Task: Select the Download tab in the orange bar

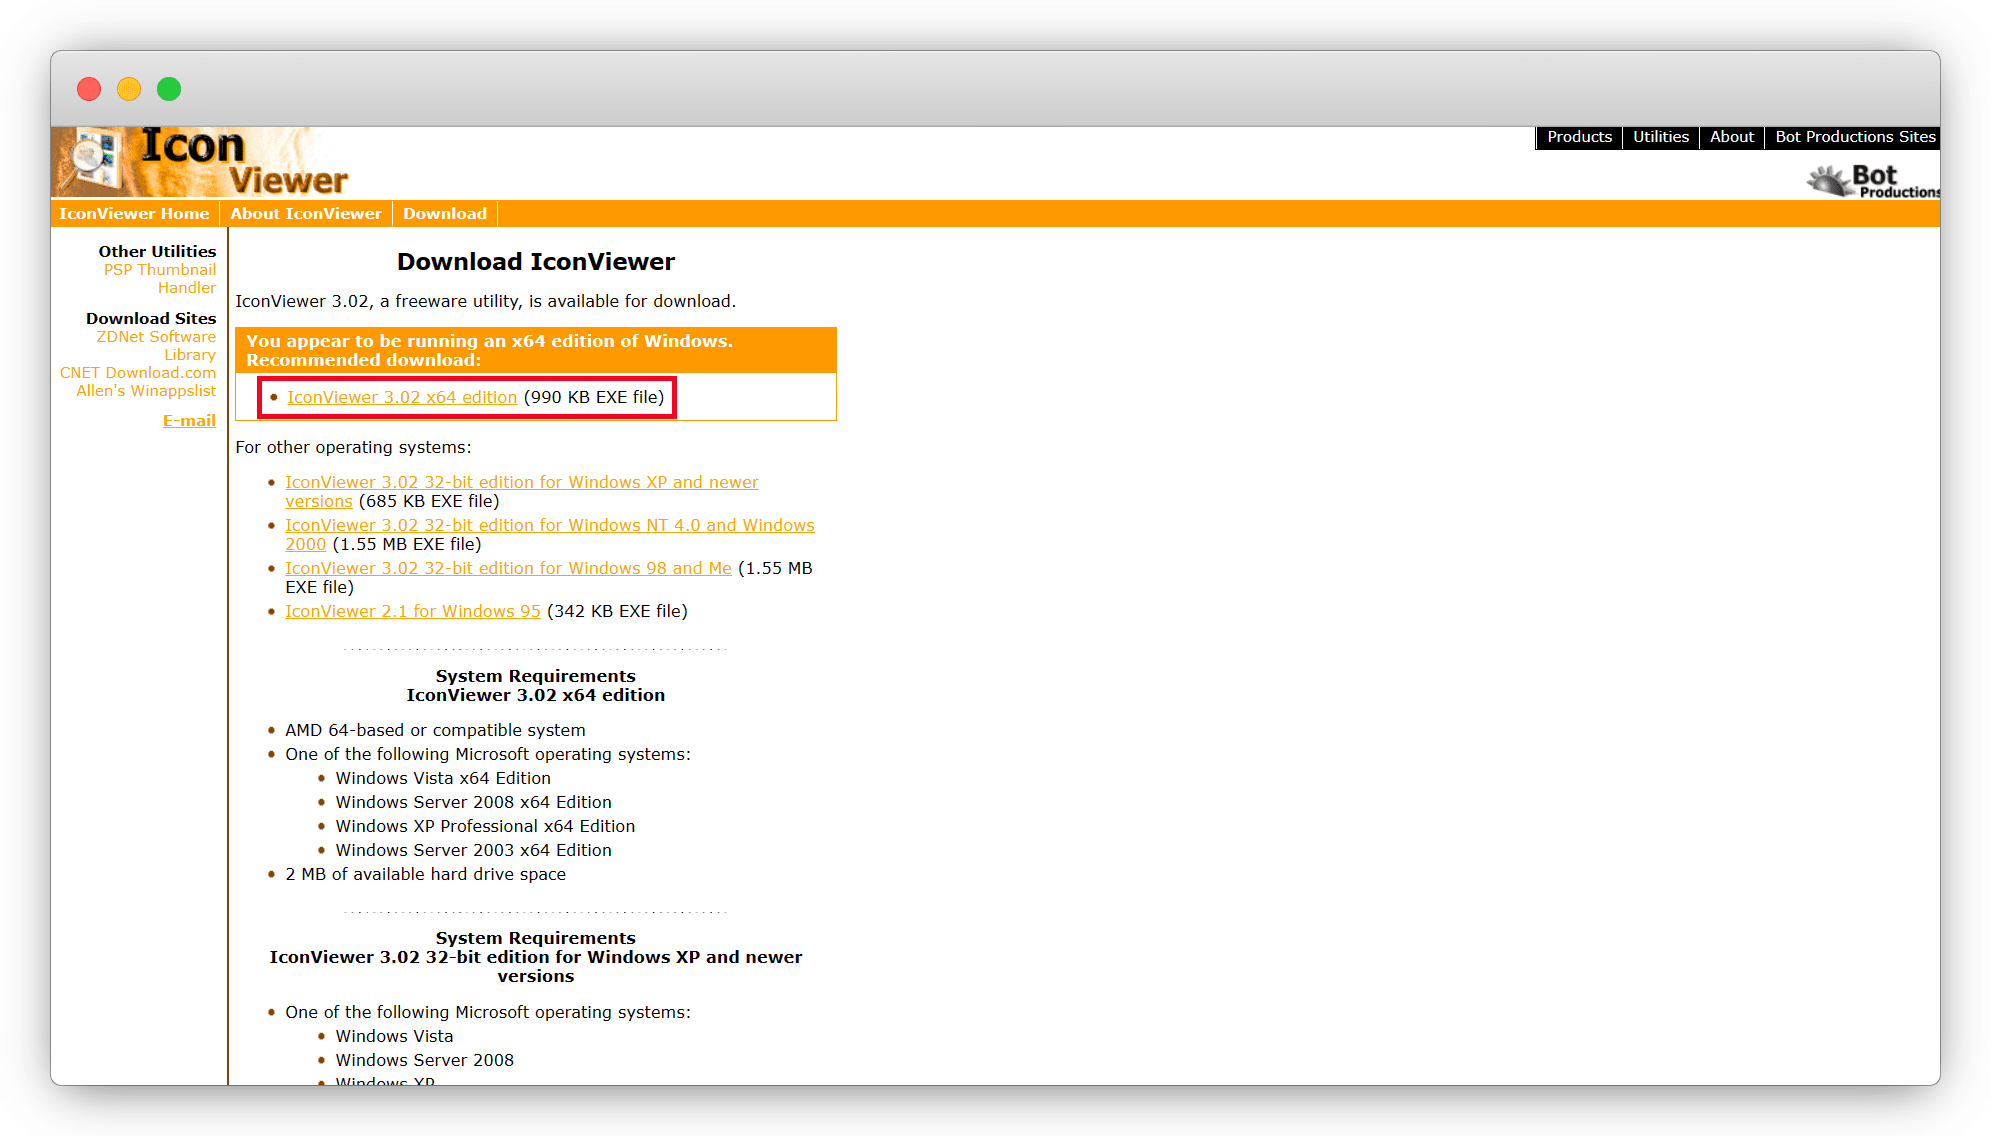Action: 445,214
